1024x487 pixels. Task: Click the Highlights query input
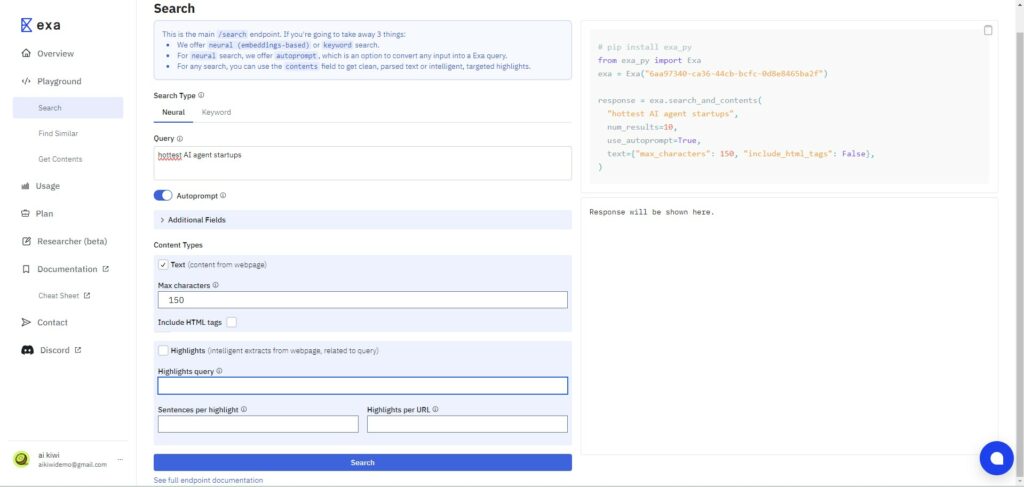362,386
